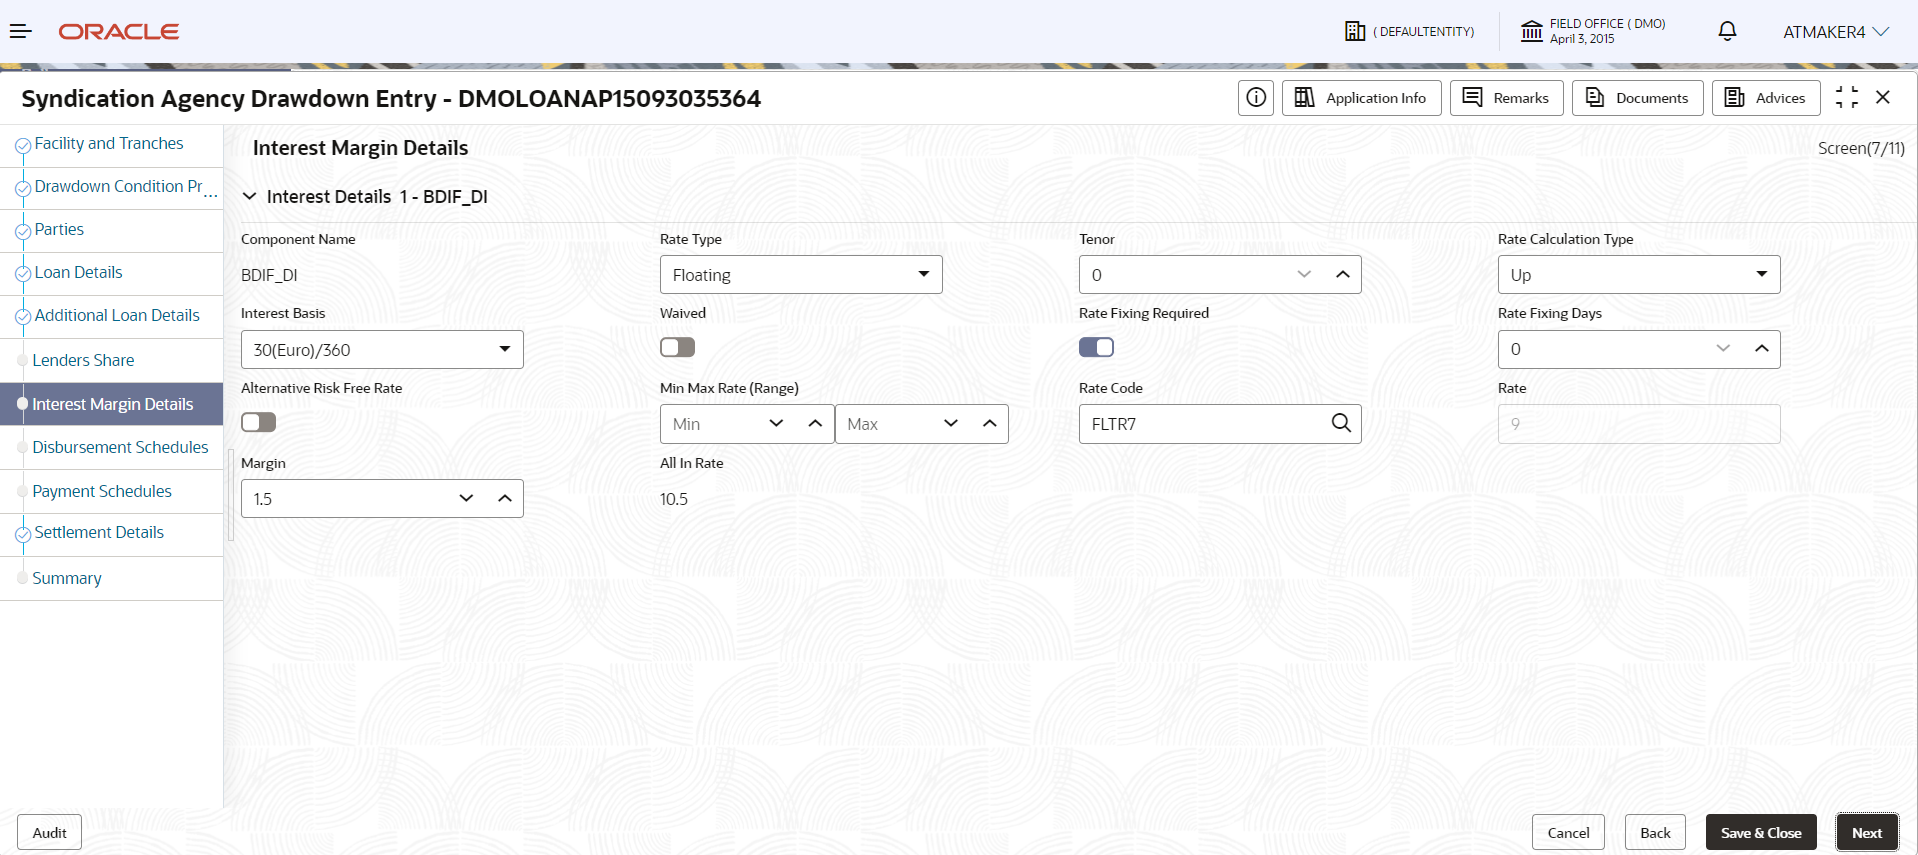Decrease Rate Fixing Days
The width and height of the screenshot is (1918, 855).
coord(1723,349)
